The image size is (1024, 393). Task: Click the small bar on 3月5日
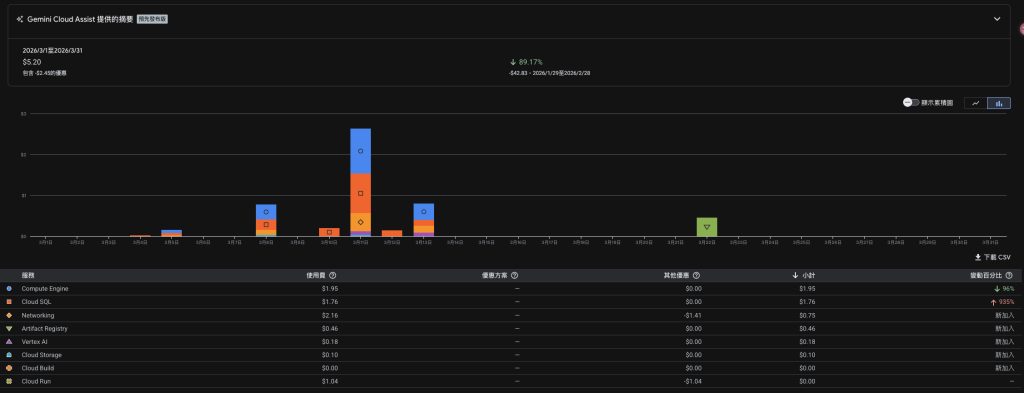tap(171, 233)
